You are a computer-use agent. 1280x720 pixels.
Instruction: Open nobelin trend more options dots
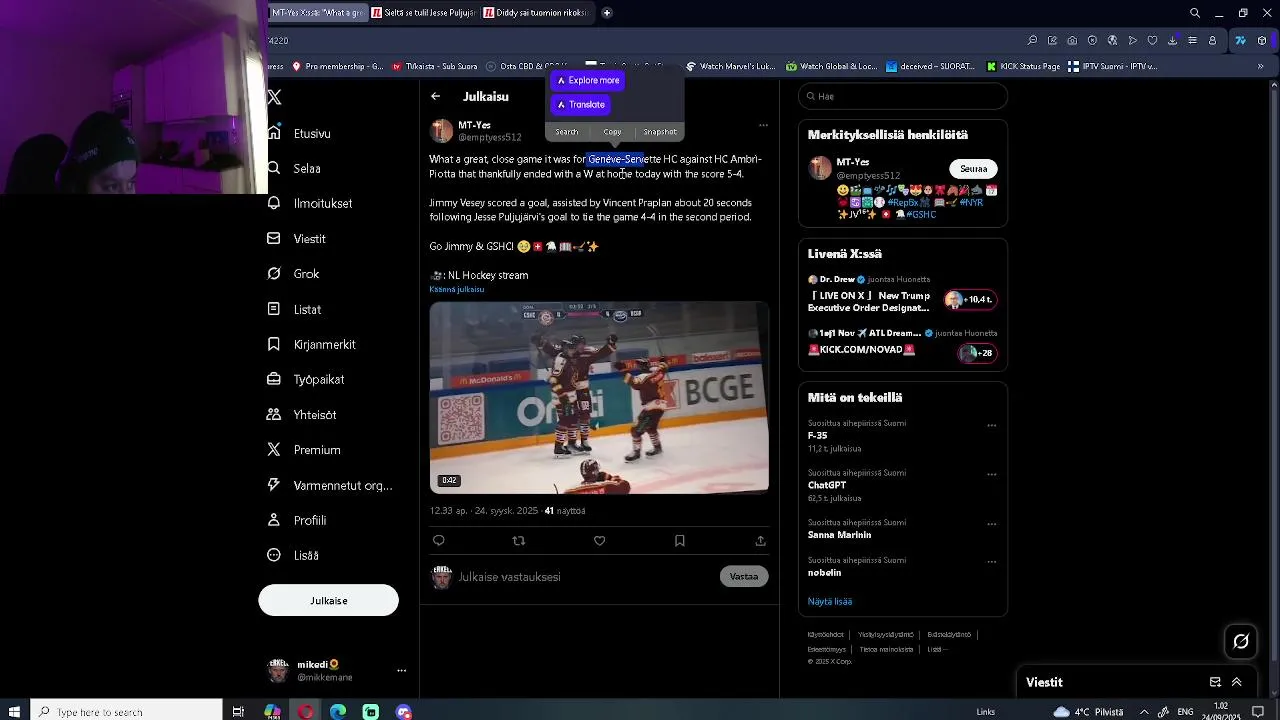992,562
